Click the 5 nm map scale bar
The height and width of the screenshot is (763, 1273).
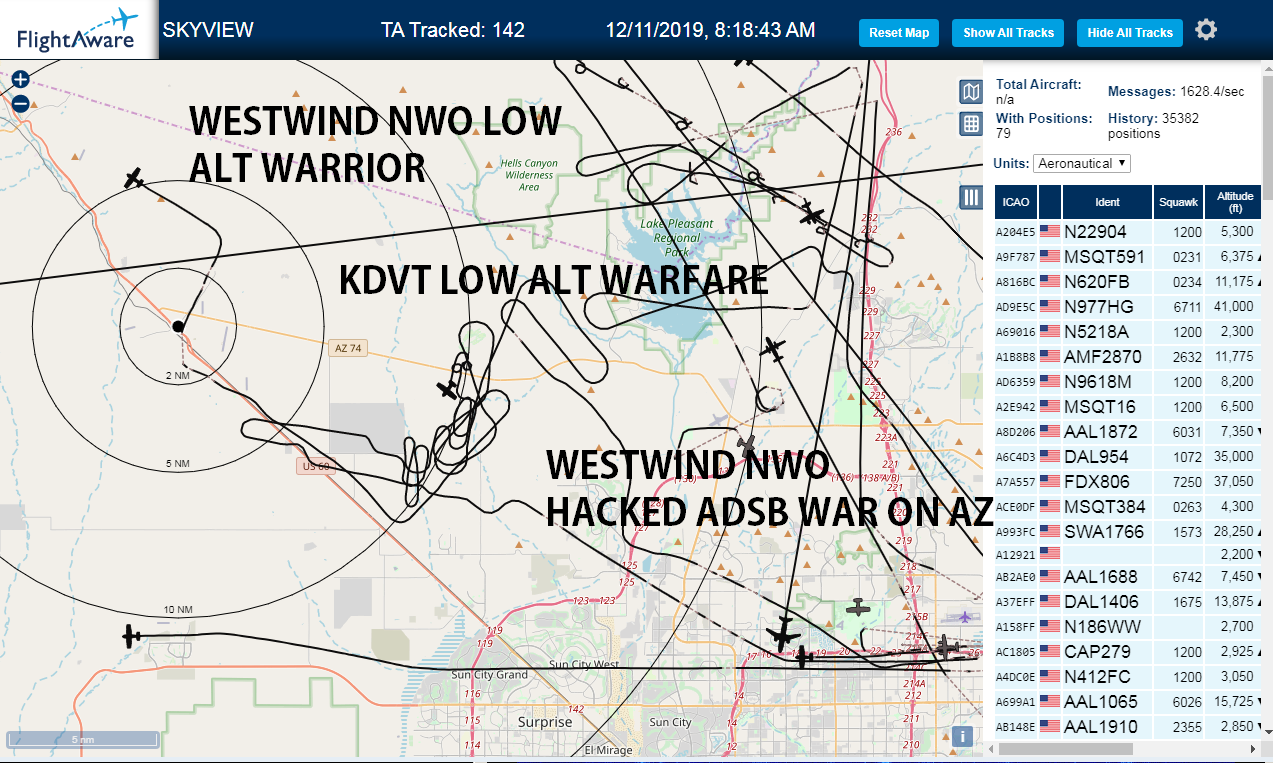(x=83, y=740)
